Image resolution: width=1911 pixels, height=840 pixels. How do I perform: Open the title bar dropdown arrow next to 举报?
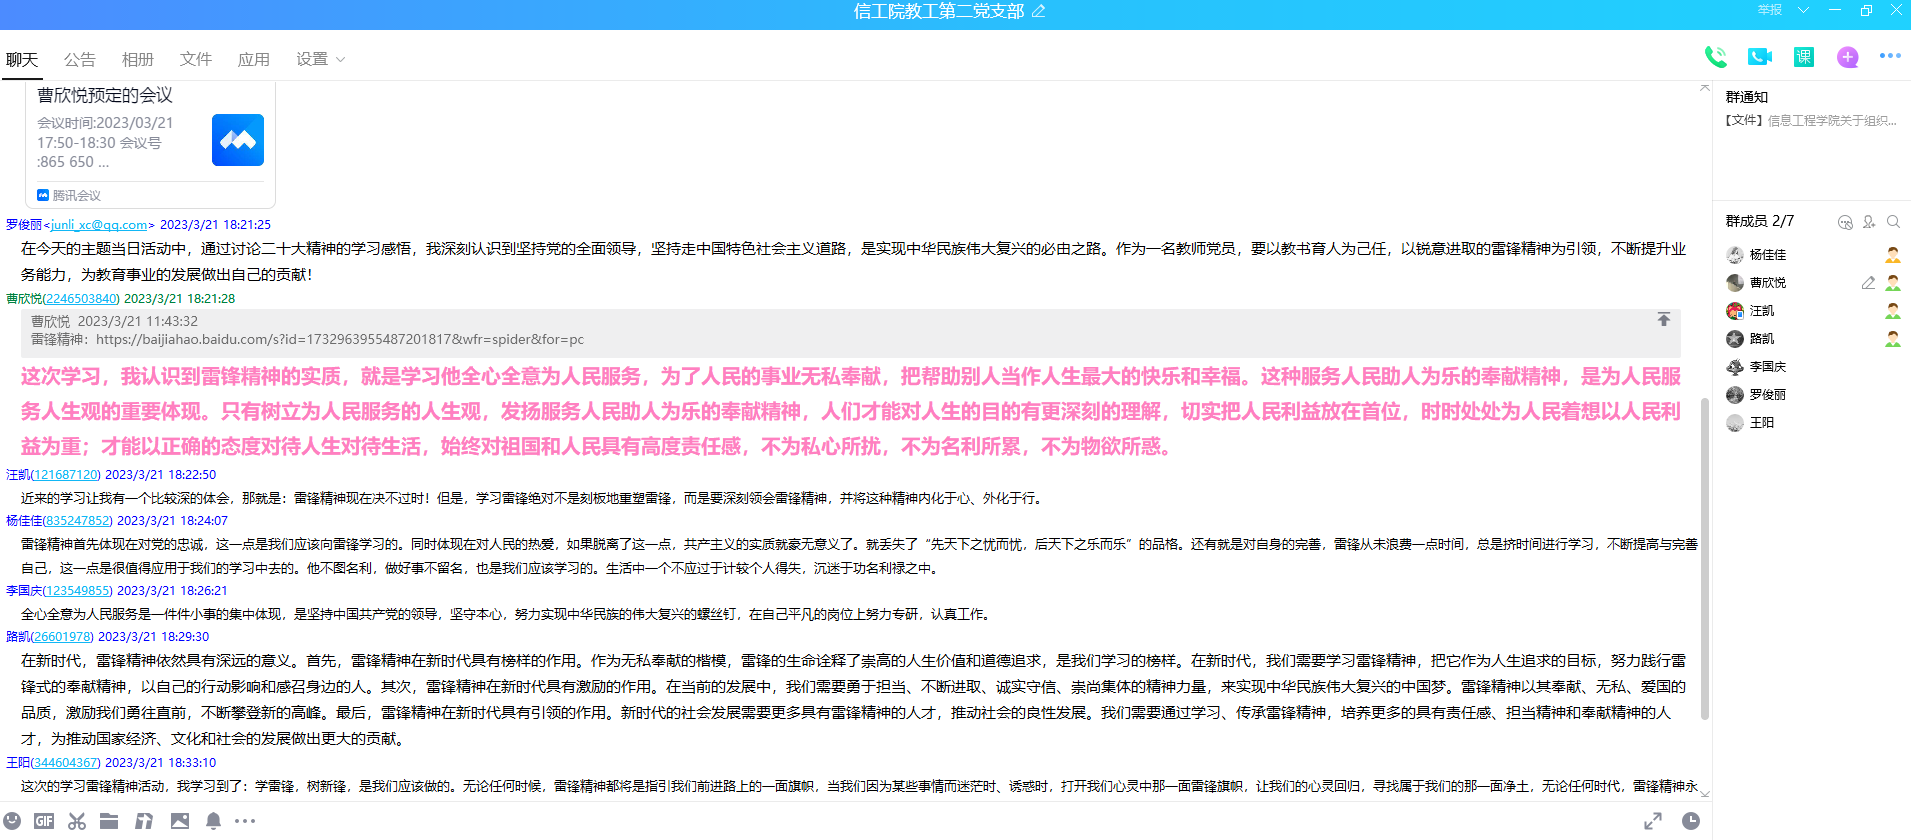(x=1804, y=10)
